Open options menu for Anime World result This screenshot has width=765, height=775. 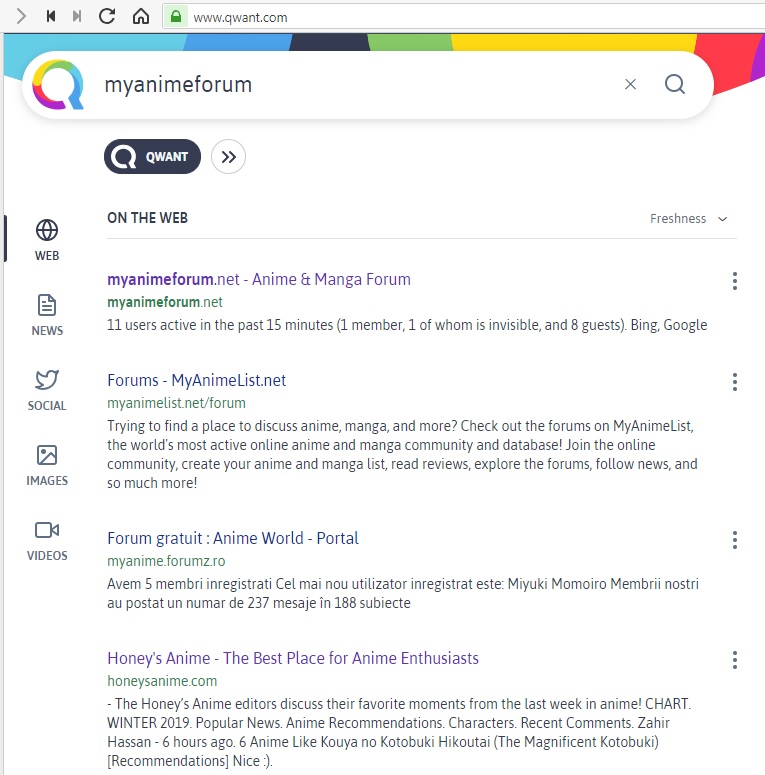735,540
